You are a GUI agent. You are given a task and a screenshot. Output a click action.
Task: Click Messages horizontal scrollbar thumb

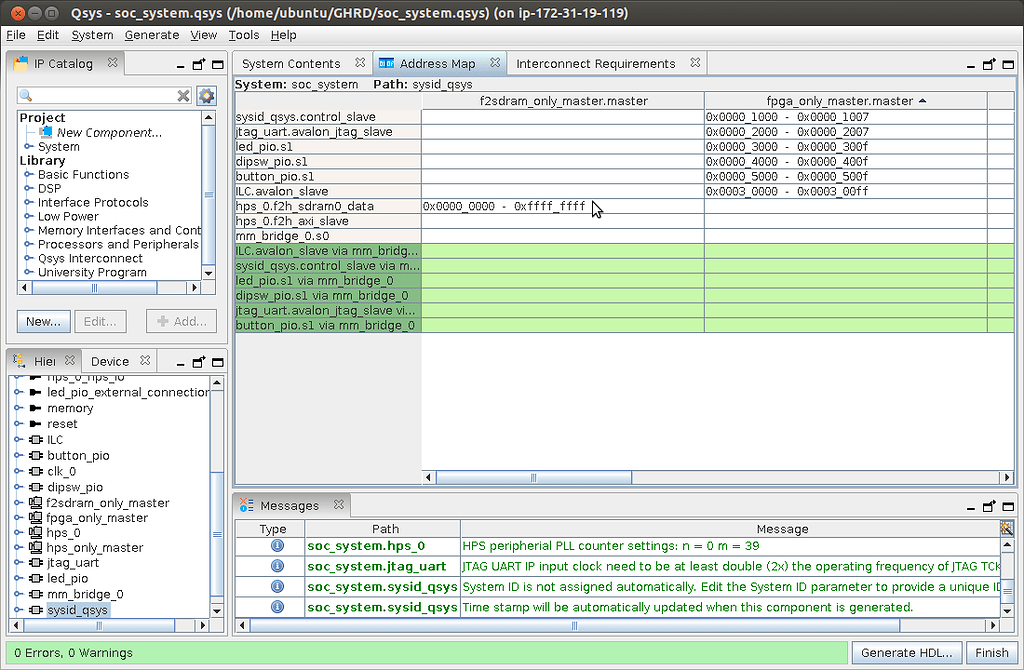(575, 626)
